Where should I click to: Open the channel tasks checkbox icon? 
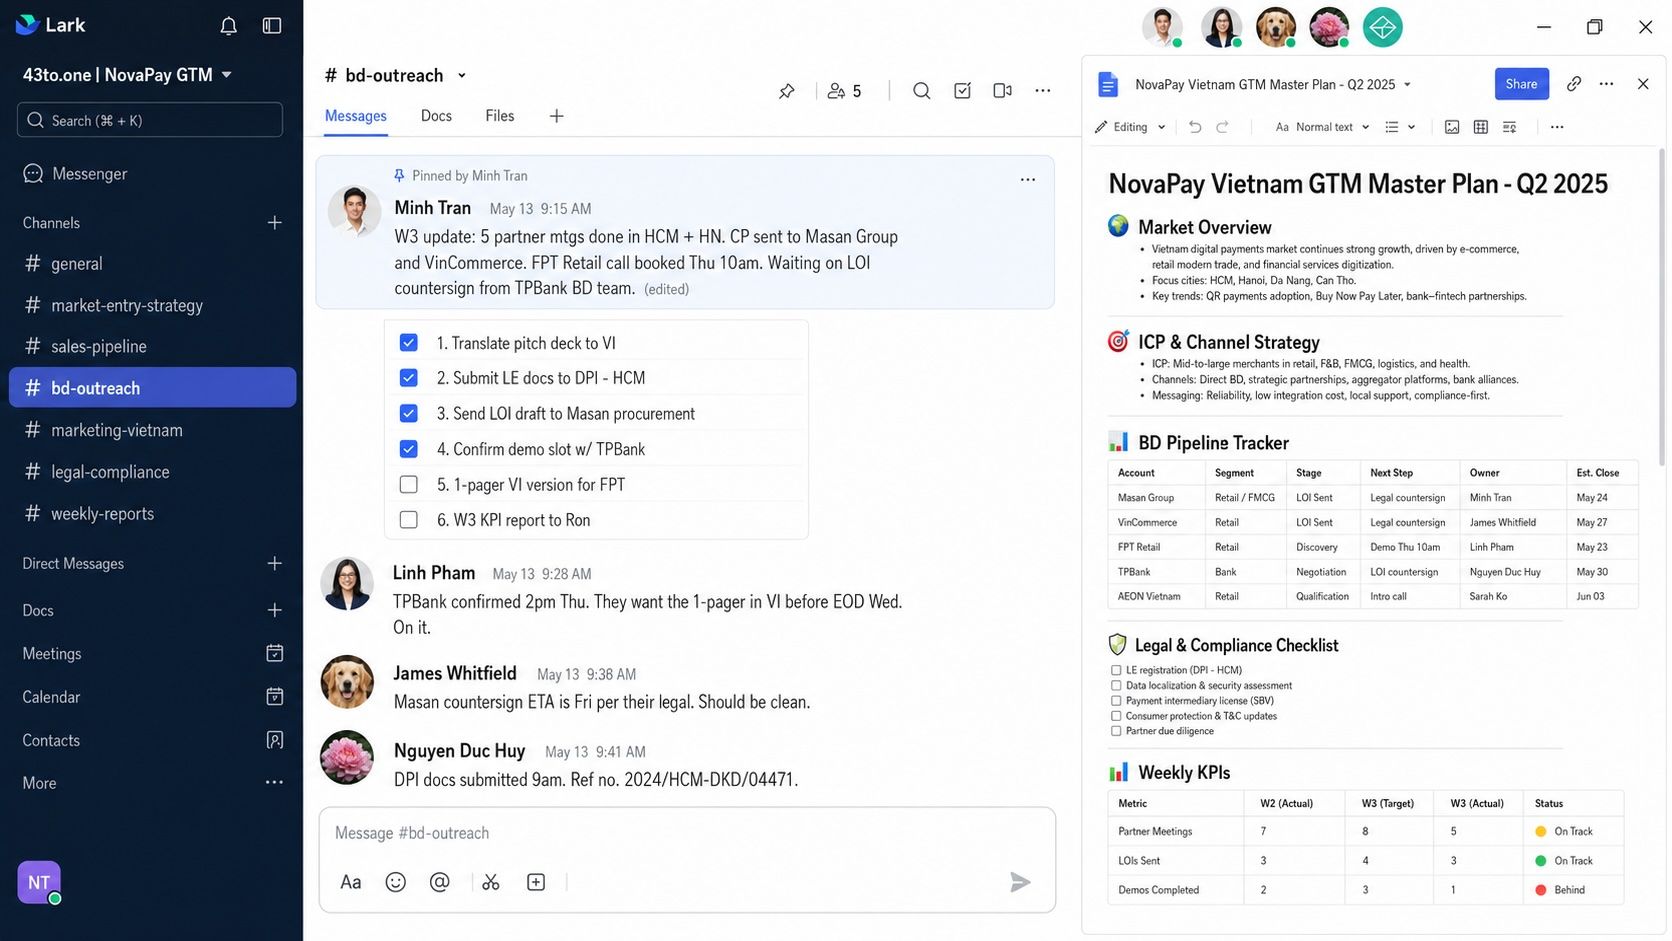click(x=962, y=91)
